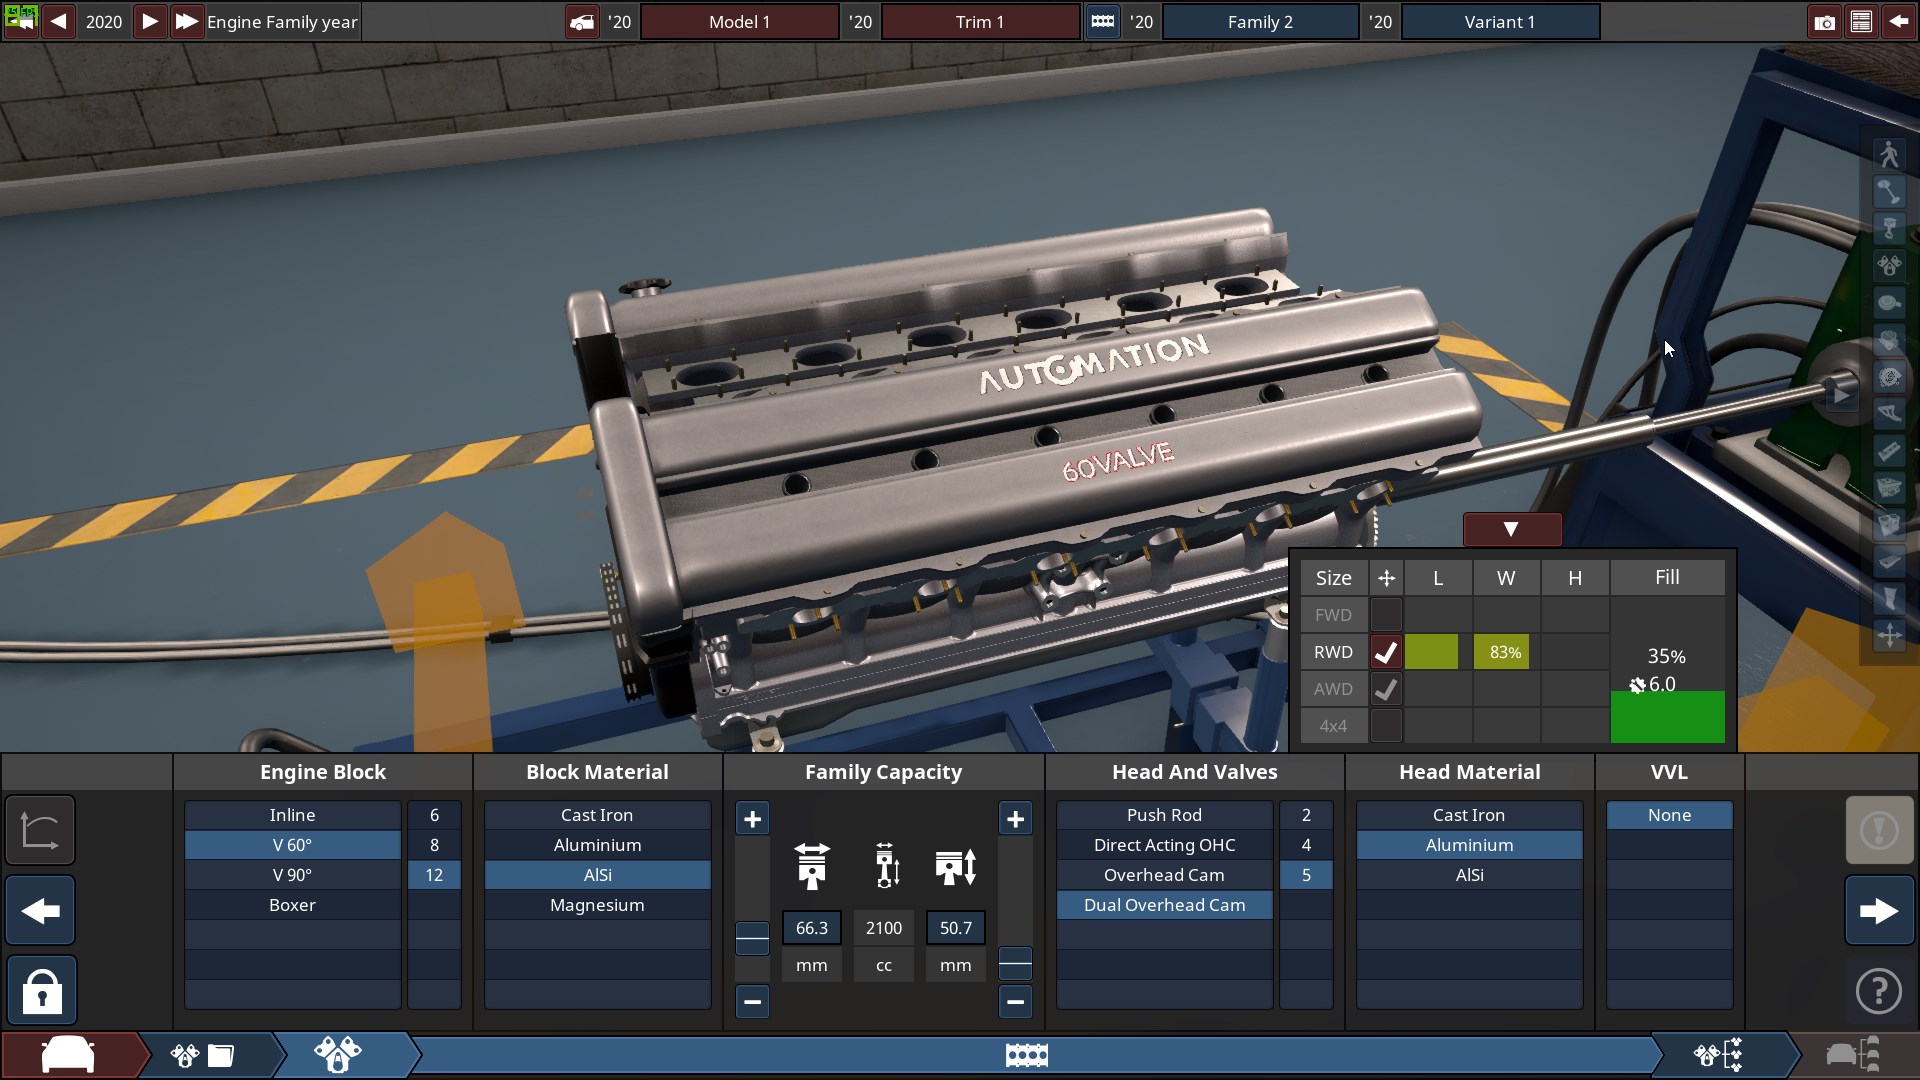1920x1080 pixels.
Task: Click the padlock lock icon
Action: 41,990
